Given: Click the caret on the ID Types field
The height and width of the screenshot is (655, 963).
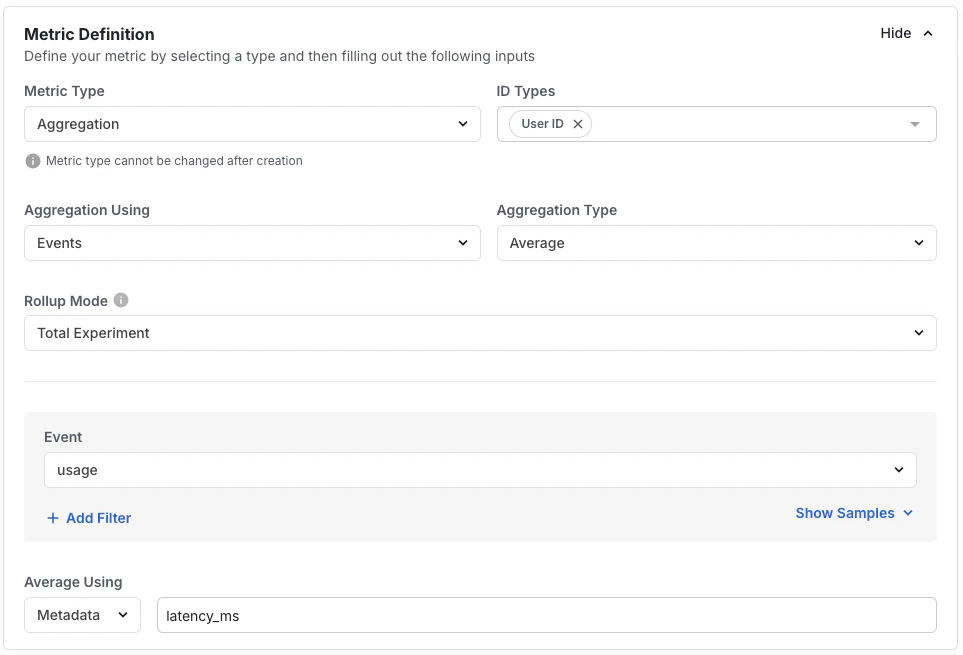Looking at the screenshot, I should (914, 124).
